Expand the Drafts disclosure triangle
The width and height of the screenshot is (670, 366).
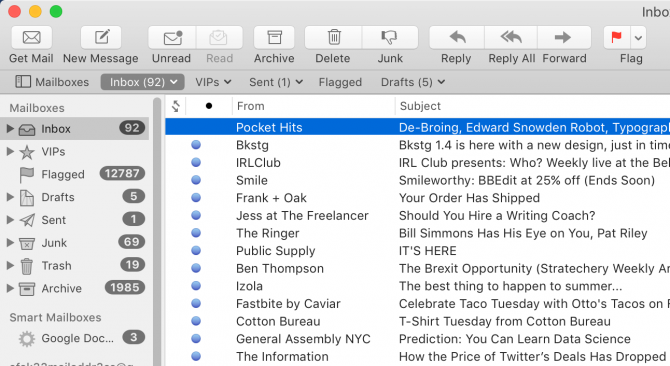click(10, 197)
